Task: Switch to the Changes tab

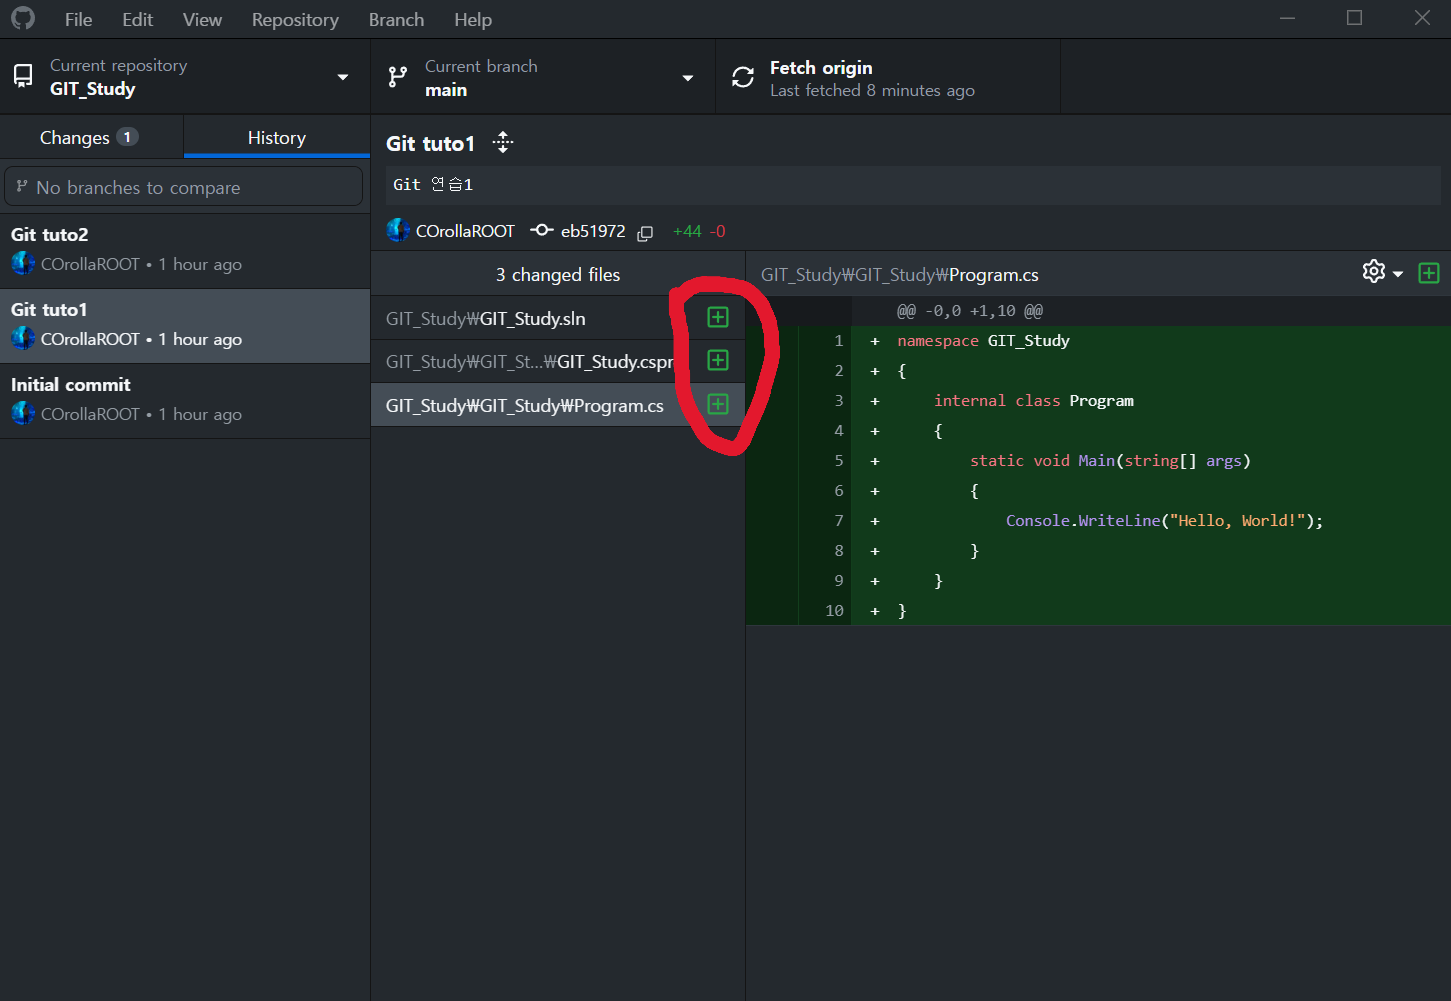Action: (91, 137)
